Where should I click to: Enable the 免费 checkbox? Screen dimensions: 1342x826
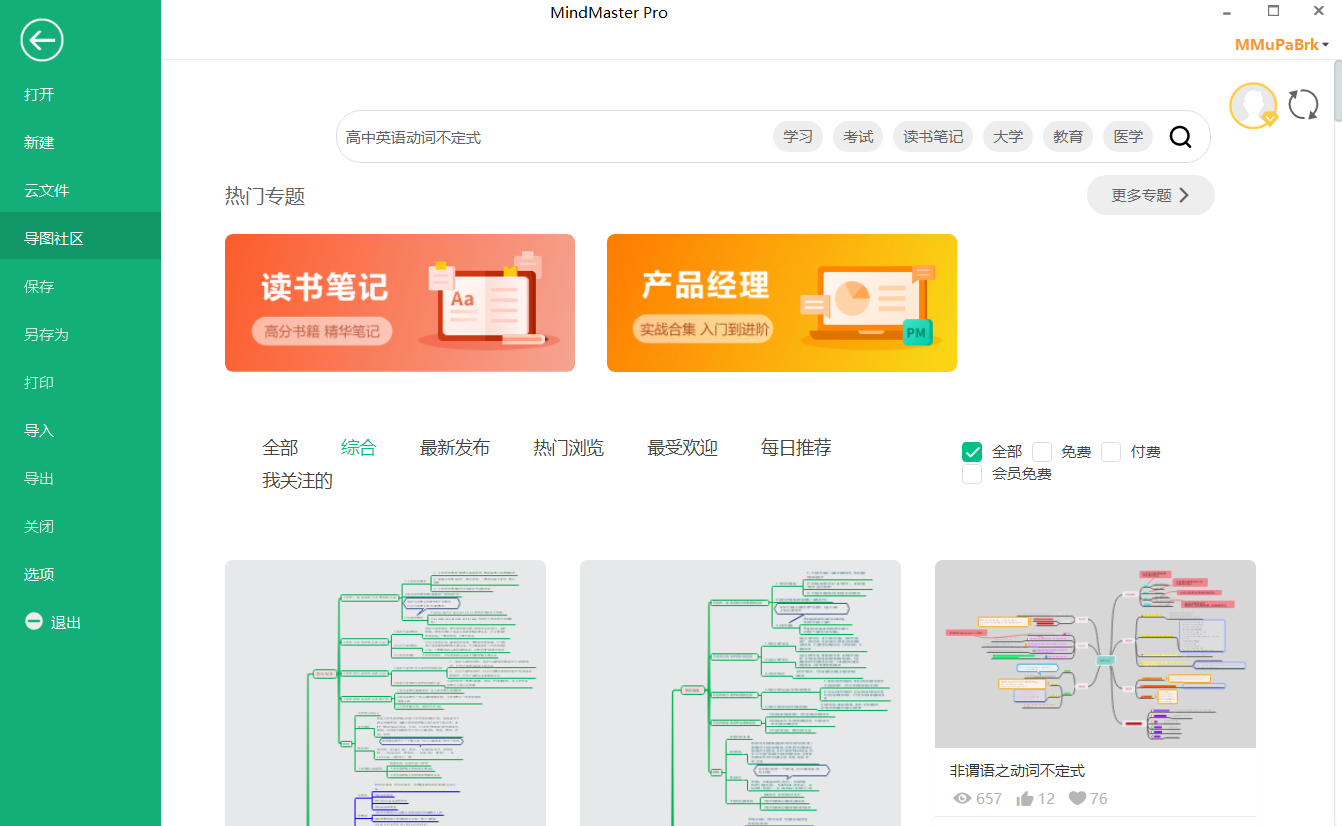click(1042, 452)
